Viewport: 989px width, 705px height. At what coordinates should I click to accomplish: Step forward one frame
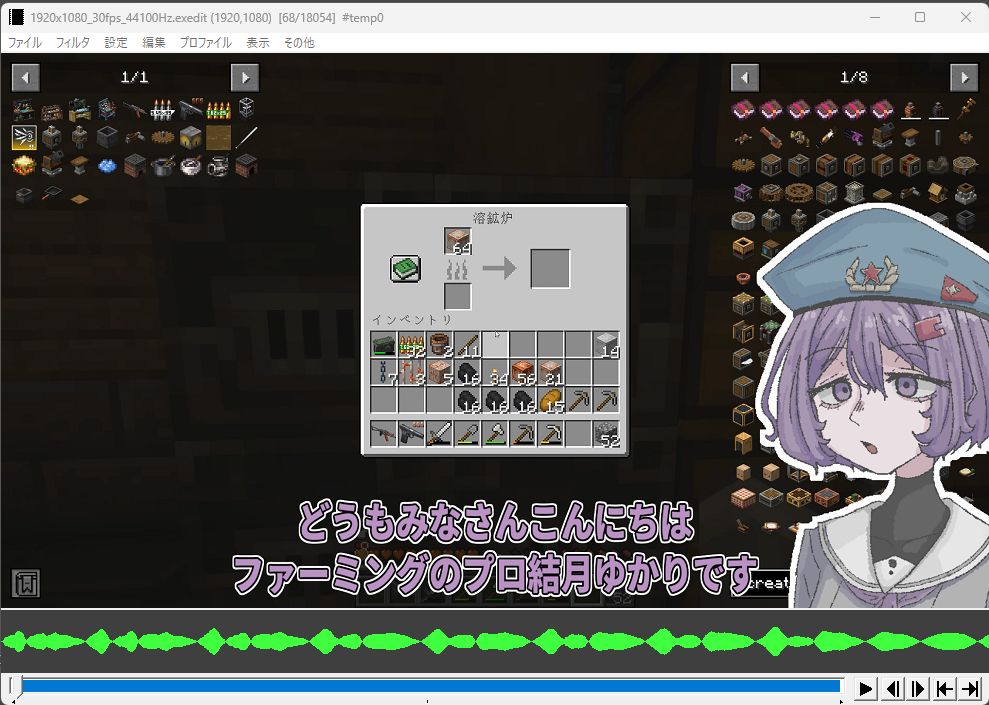click(918, 689)
